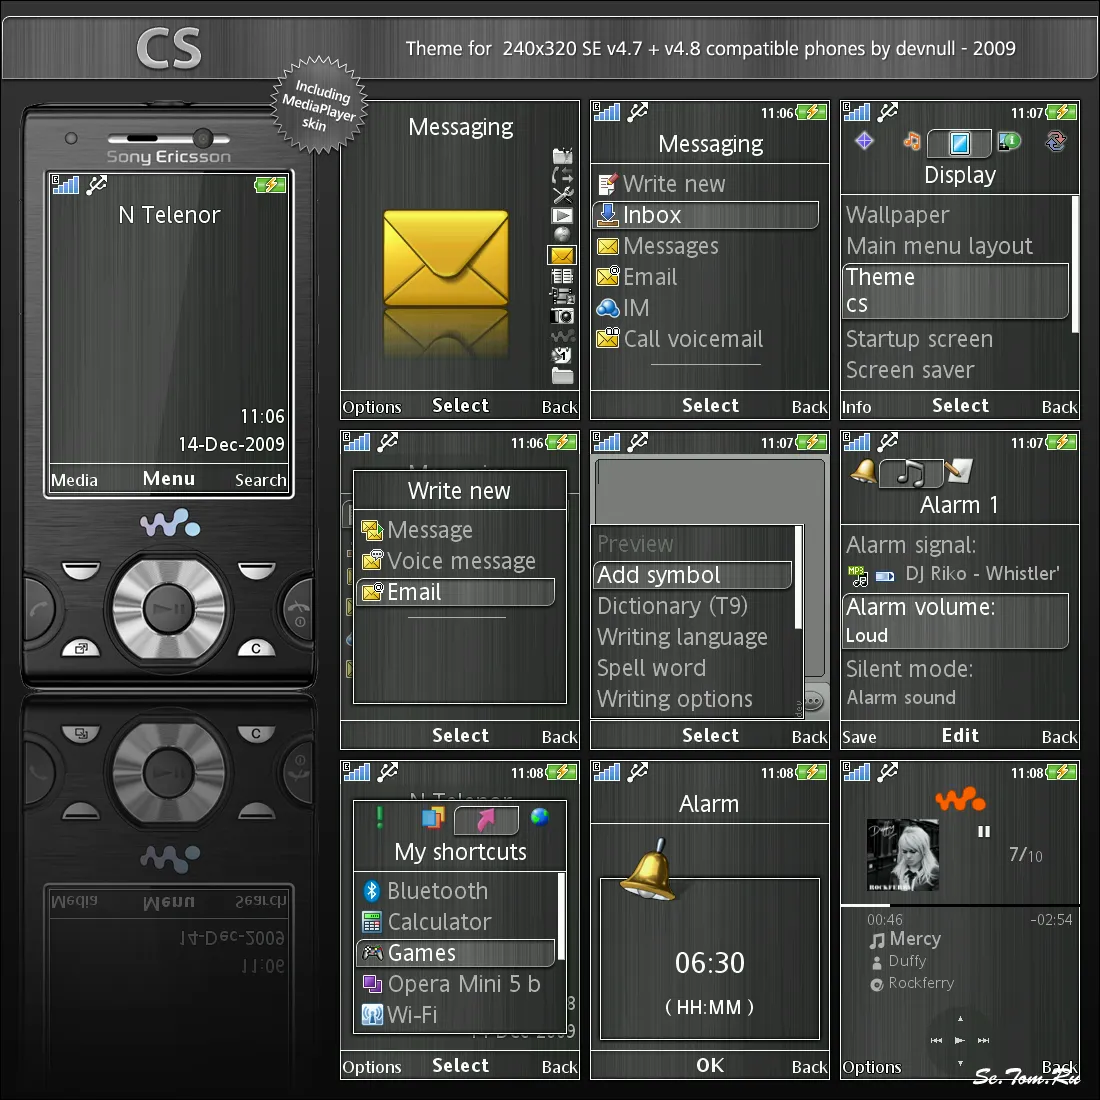This screenshot has height=1100, width=1100.
Task: Click the large yellow Messaging envelope
Action: tap(446, 258)
